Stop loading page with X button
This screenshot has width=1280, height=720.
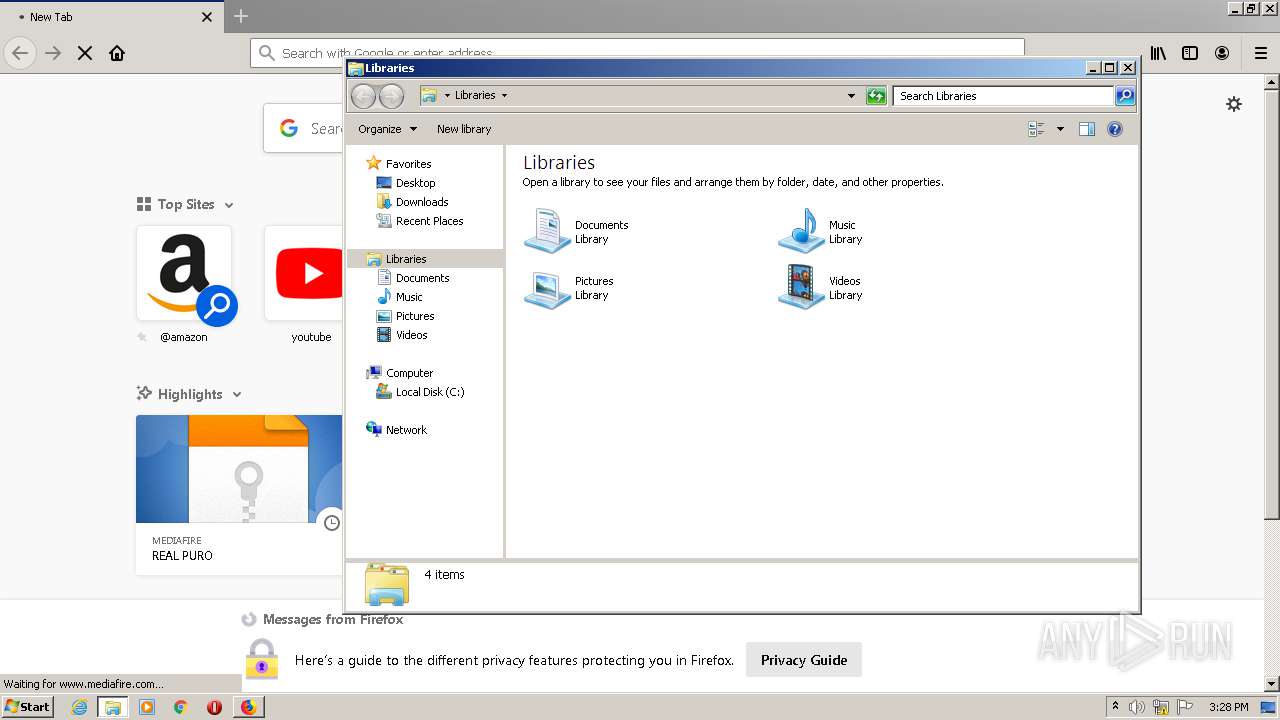pos(85,53)
